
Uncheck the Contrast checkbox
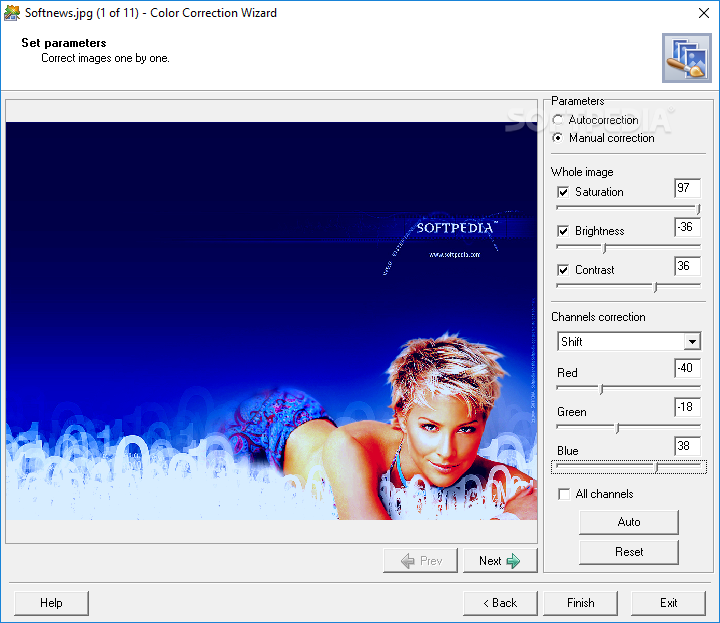pos(563,270)
